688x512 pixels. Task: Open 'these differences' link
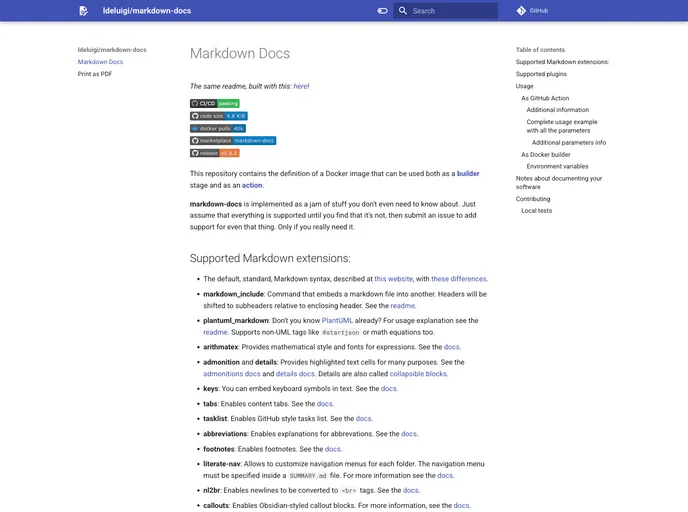459,279
